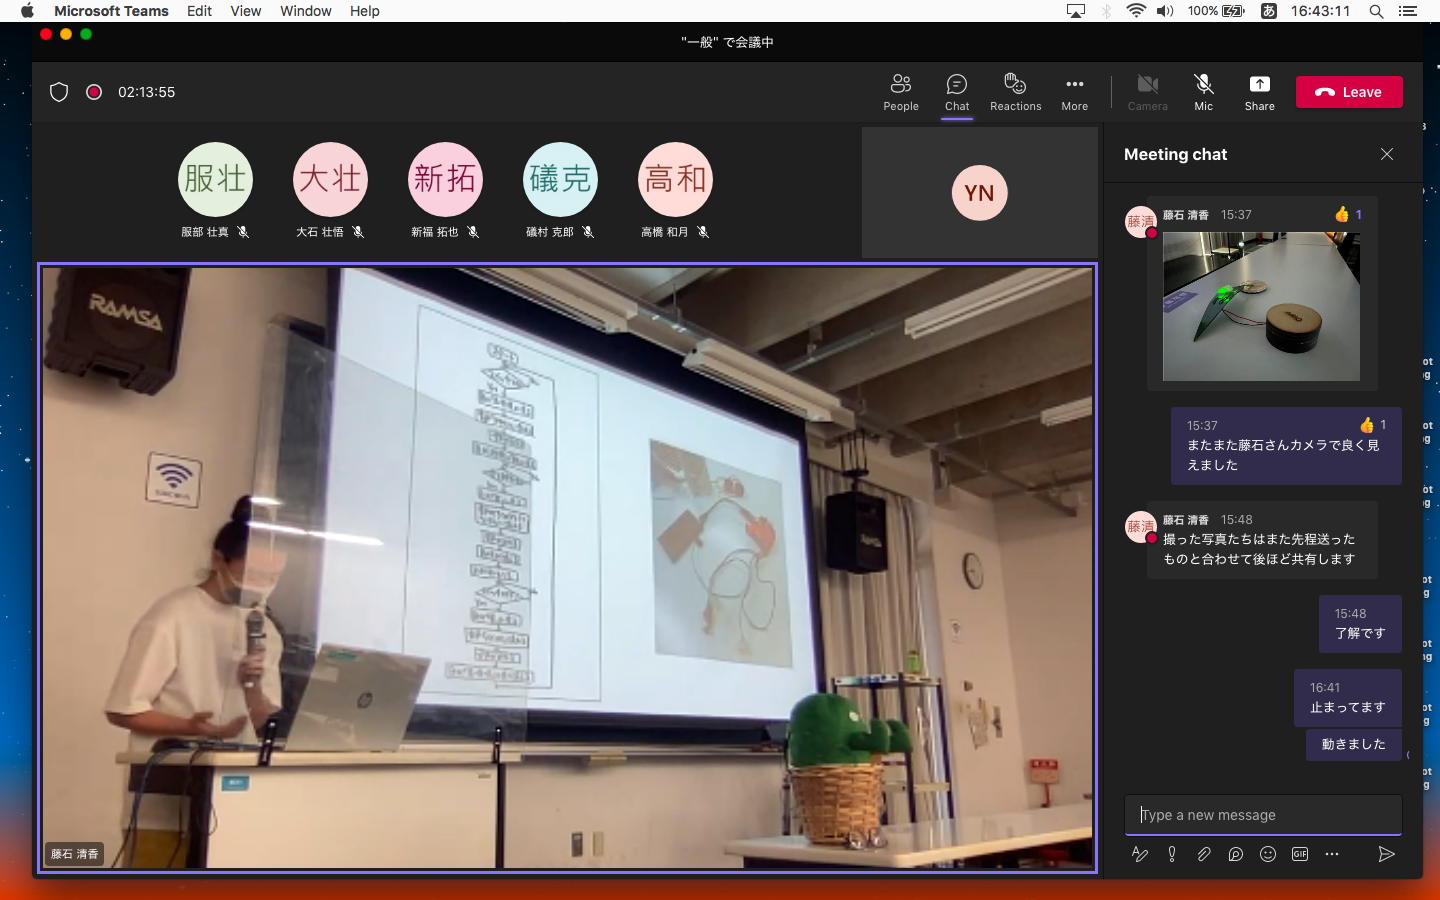The image size is (1440, 900).
Task: Open the People panel
Action: [900, 92]
